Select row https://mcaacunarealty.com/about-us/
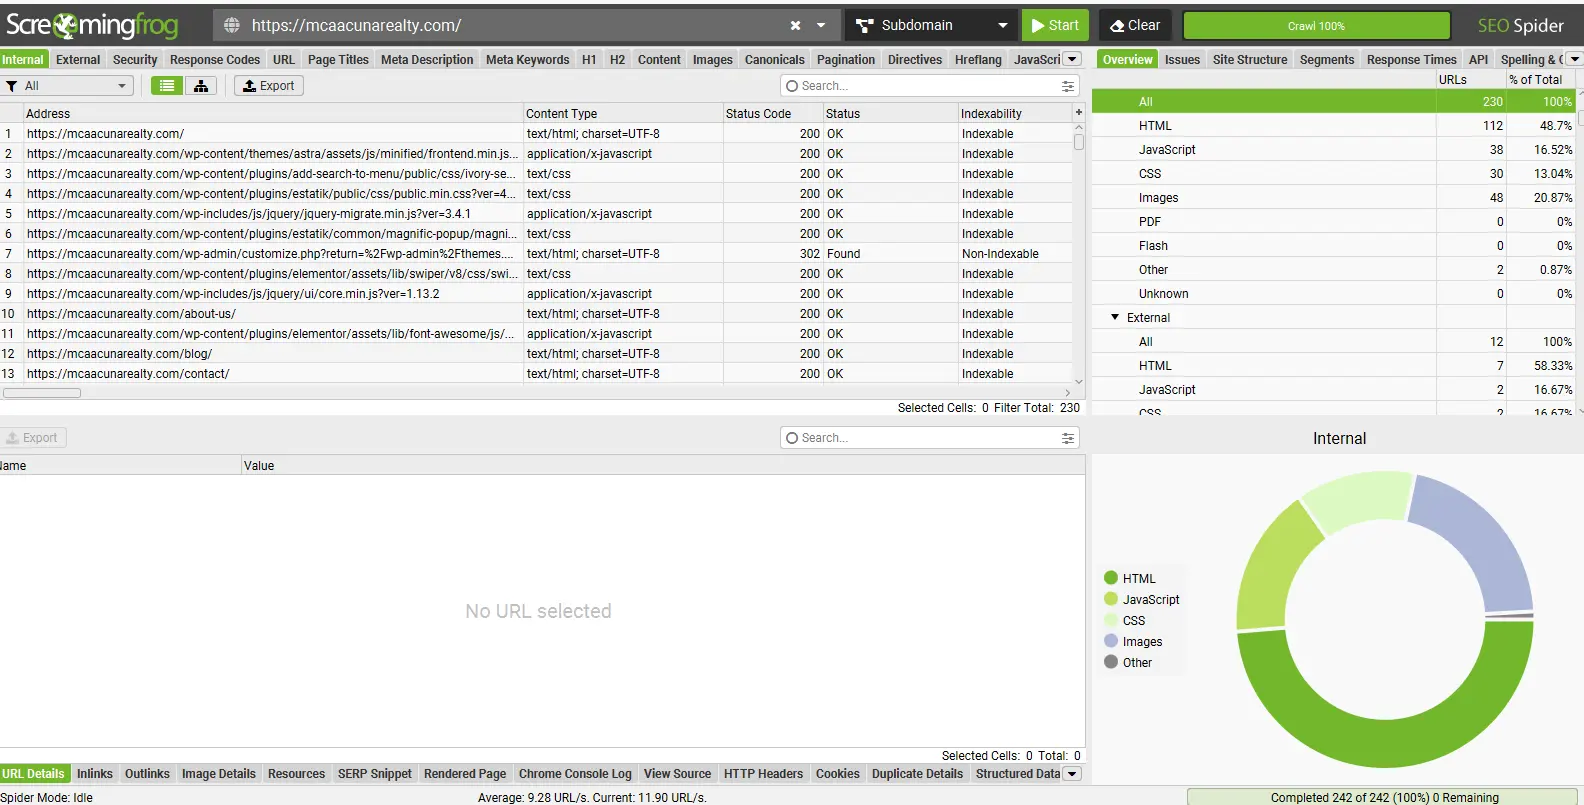The height and width of the screenshot is (805, 1584). 536,314
